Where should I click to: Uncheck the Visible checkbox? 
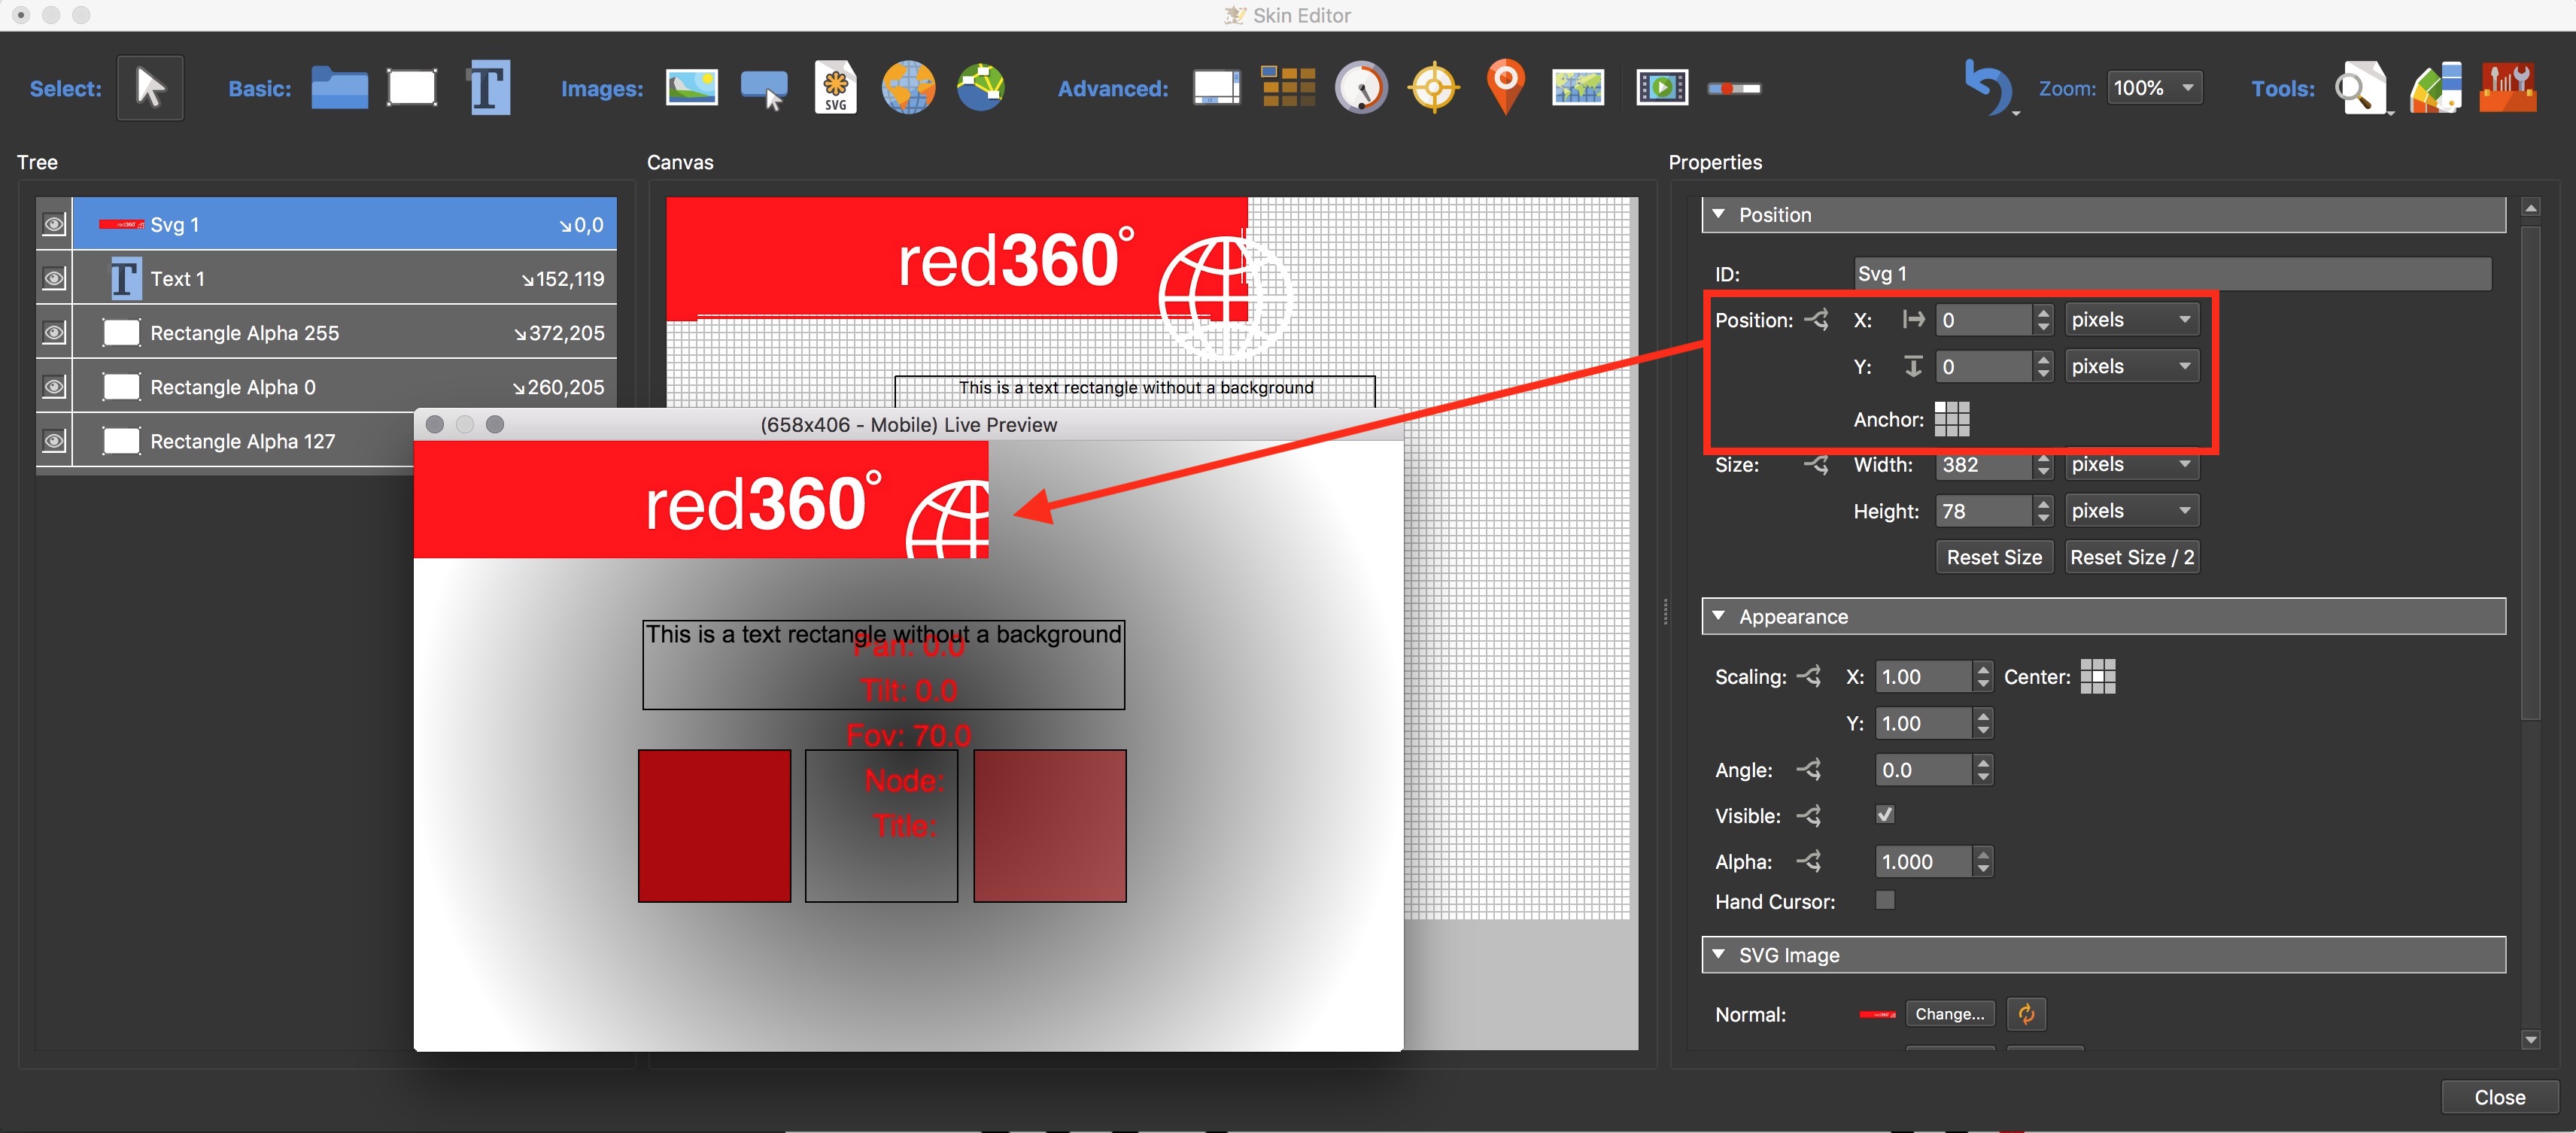coord(1885,814)
